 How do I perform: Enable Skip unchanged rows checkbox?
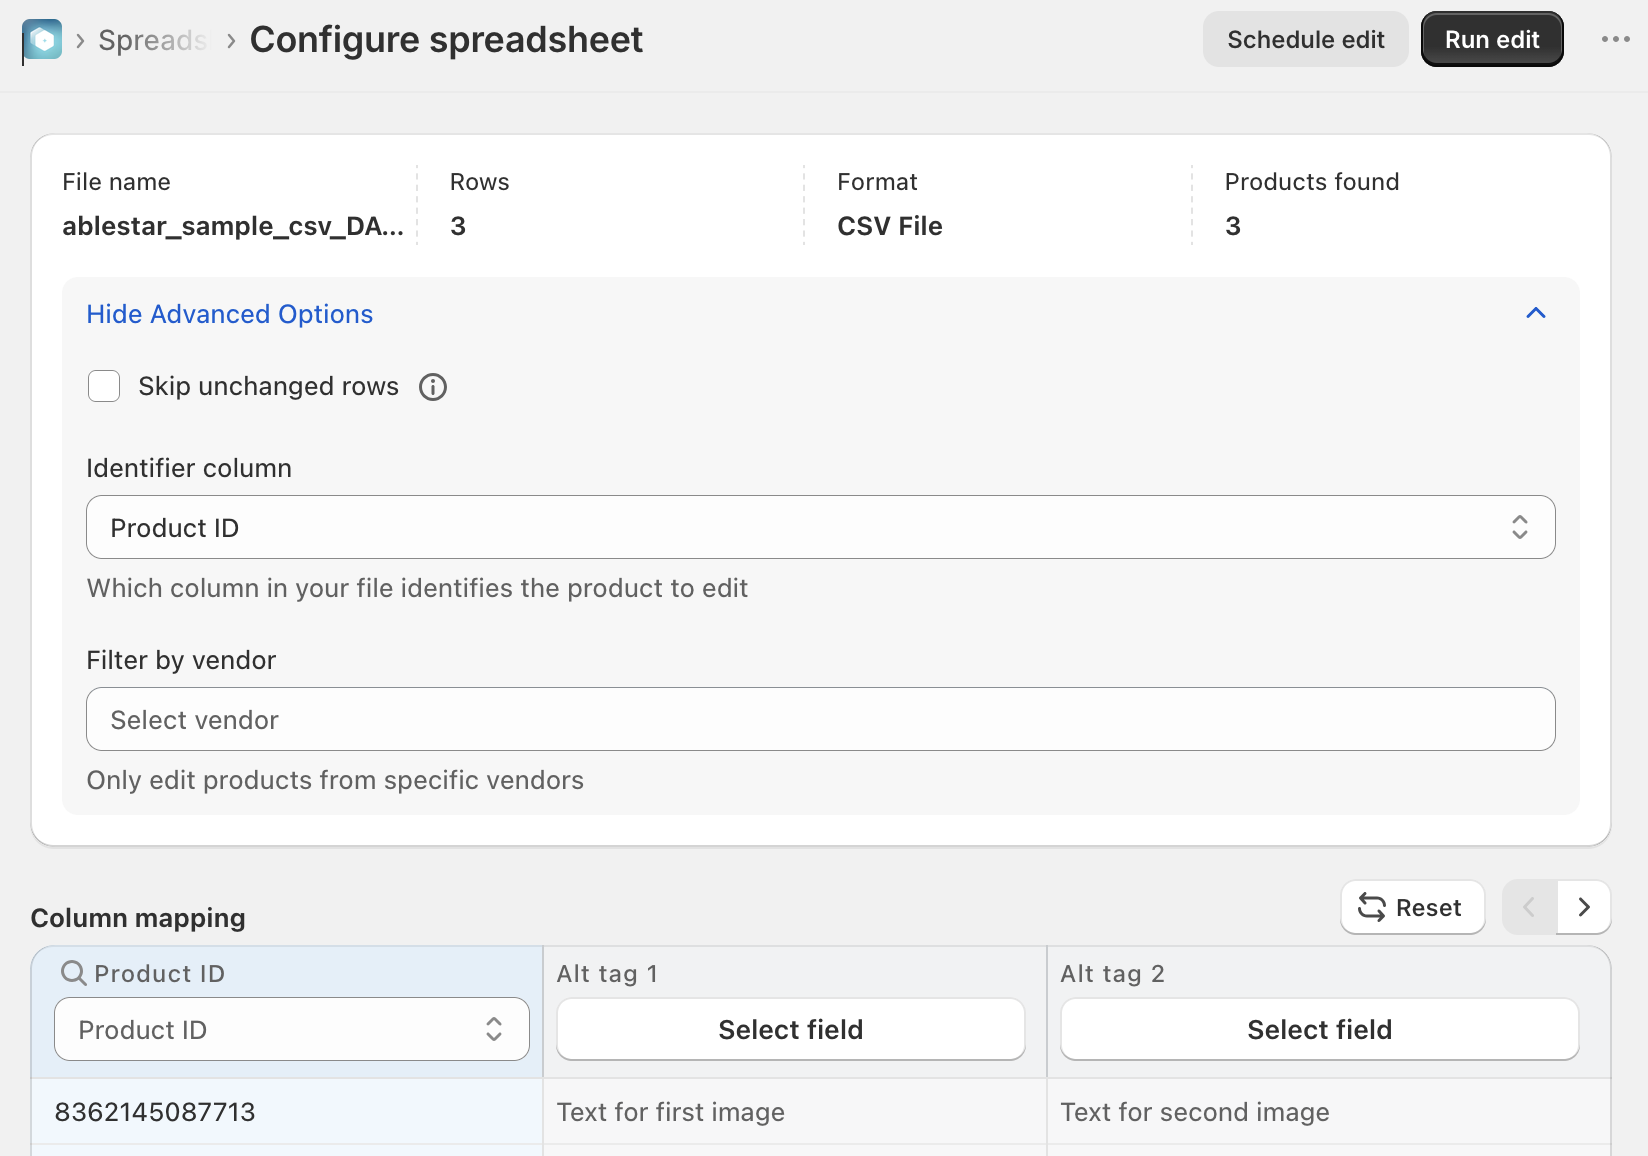104,386
